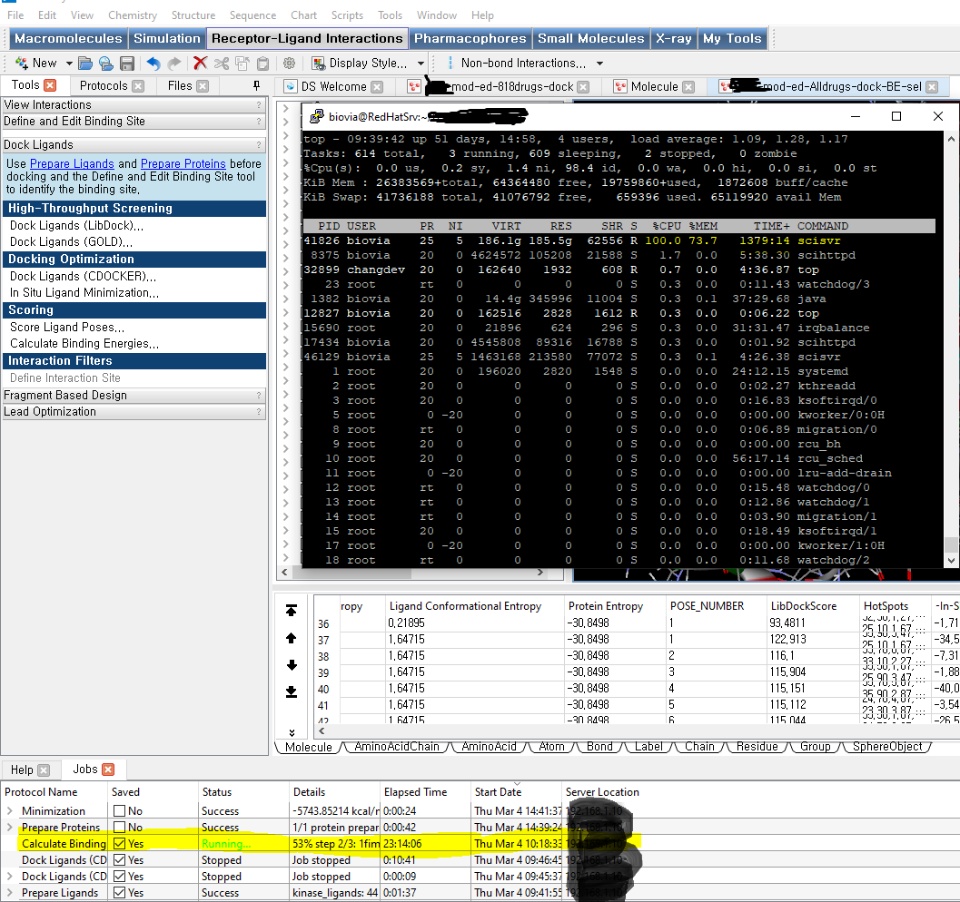Click the Paste clipboard icon
960x902 pixels.
point(263,62)
